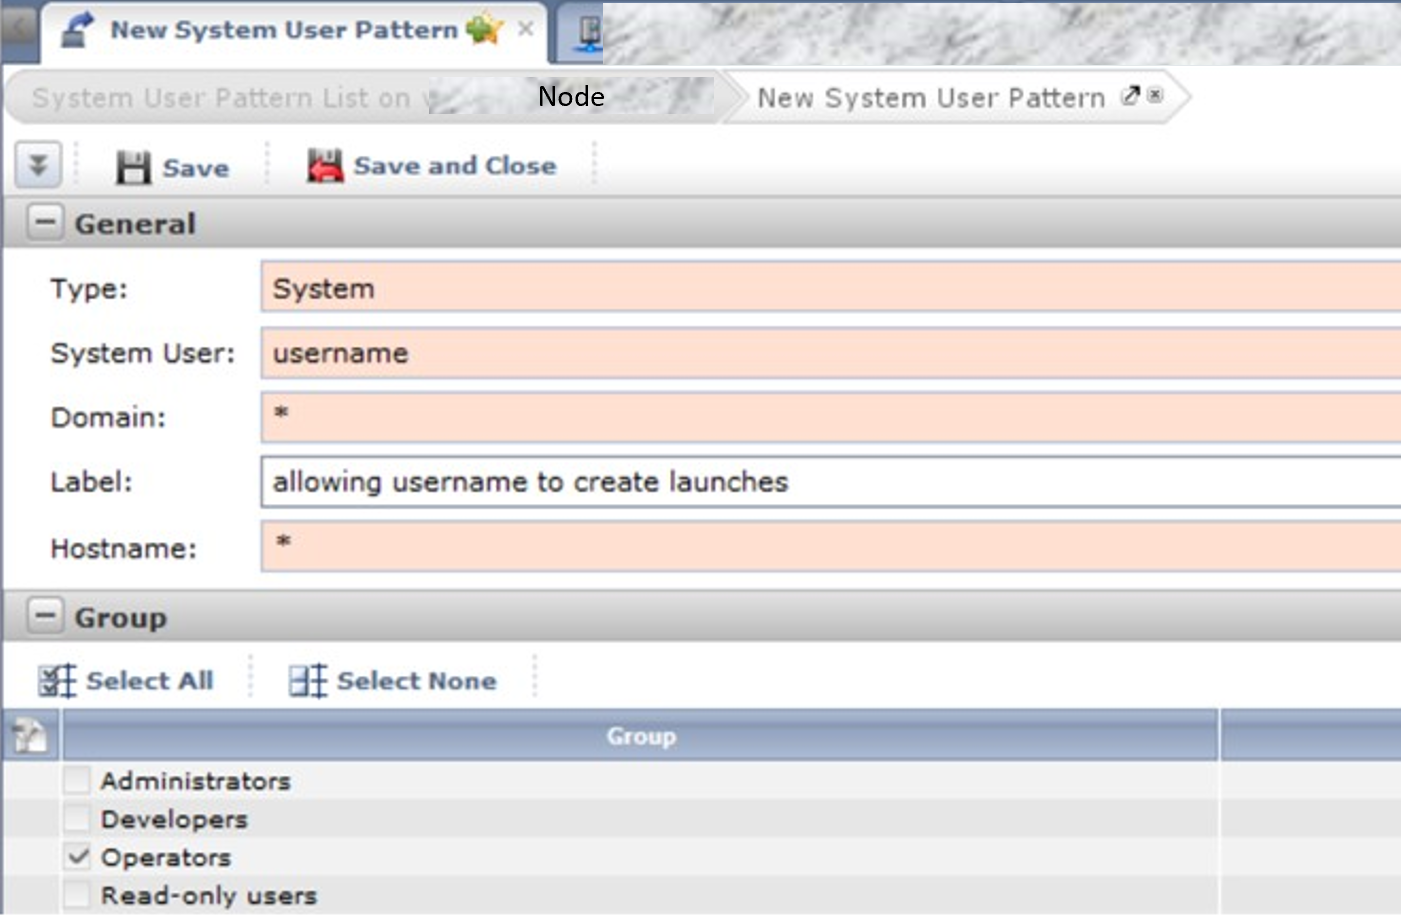1401x918 pixels.
Task: Click the Save floppy disk icon
Action: [133, 167]
